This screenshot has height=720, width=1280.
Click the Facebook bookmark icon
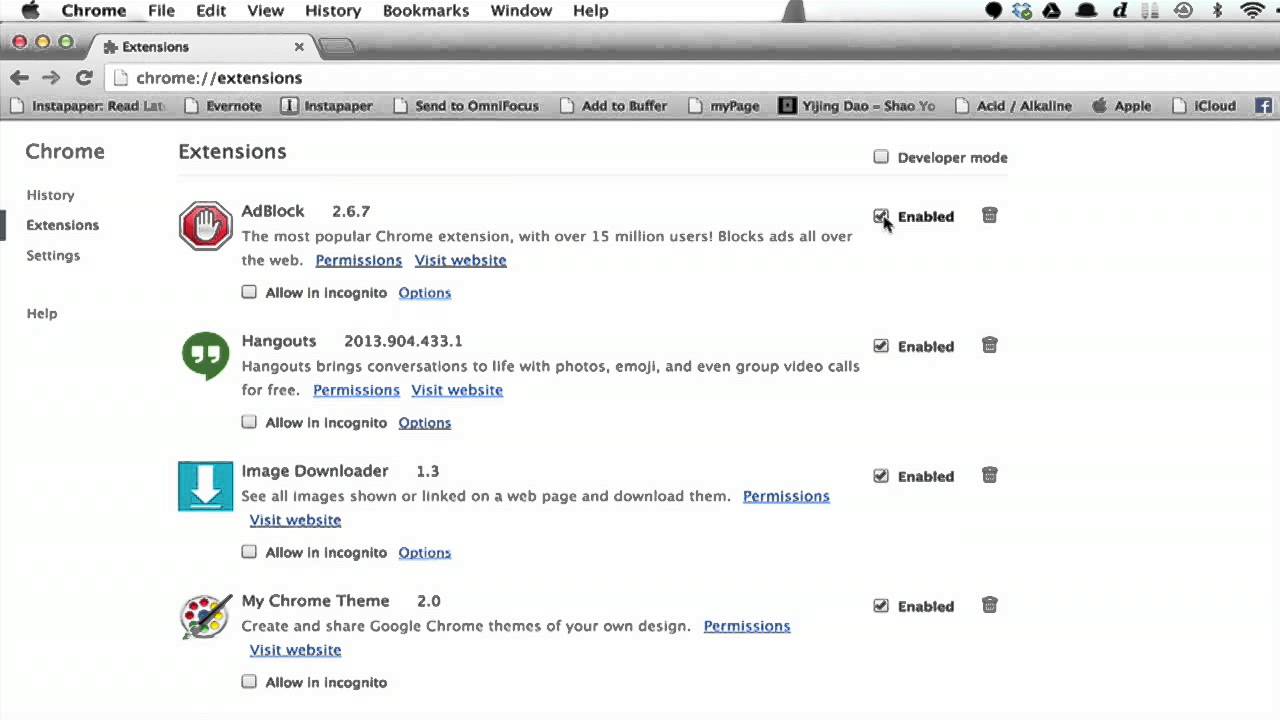pyautogui.click(x=1264, y=105)
